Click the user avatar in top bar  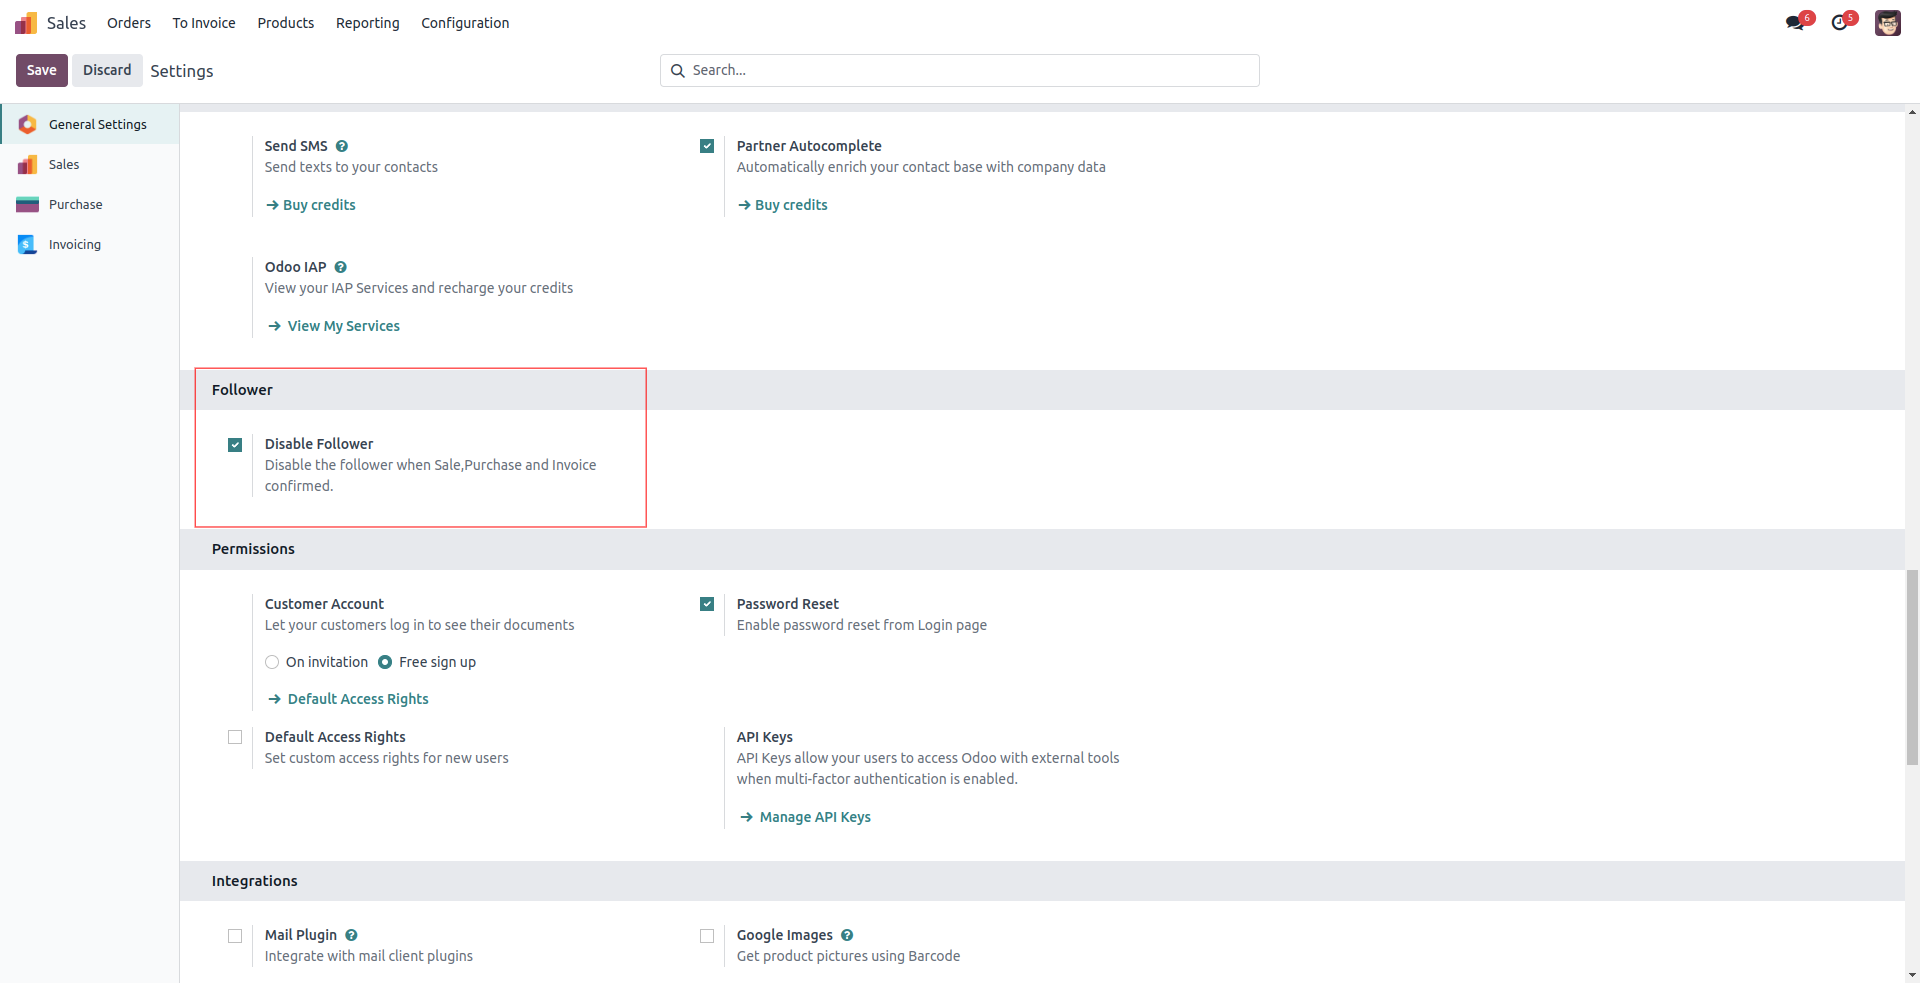[1887, 23]
